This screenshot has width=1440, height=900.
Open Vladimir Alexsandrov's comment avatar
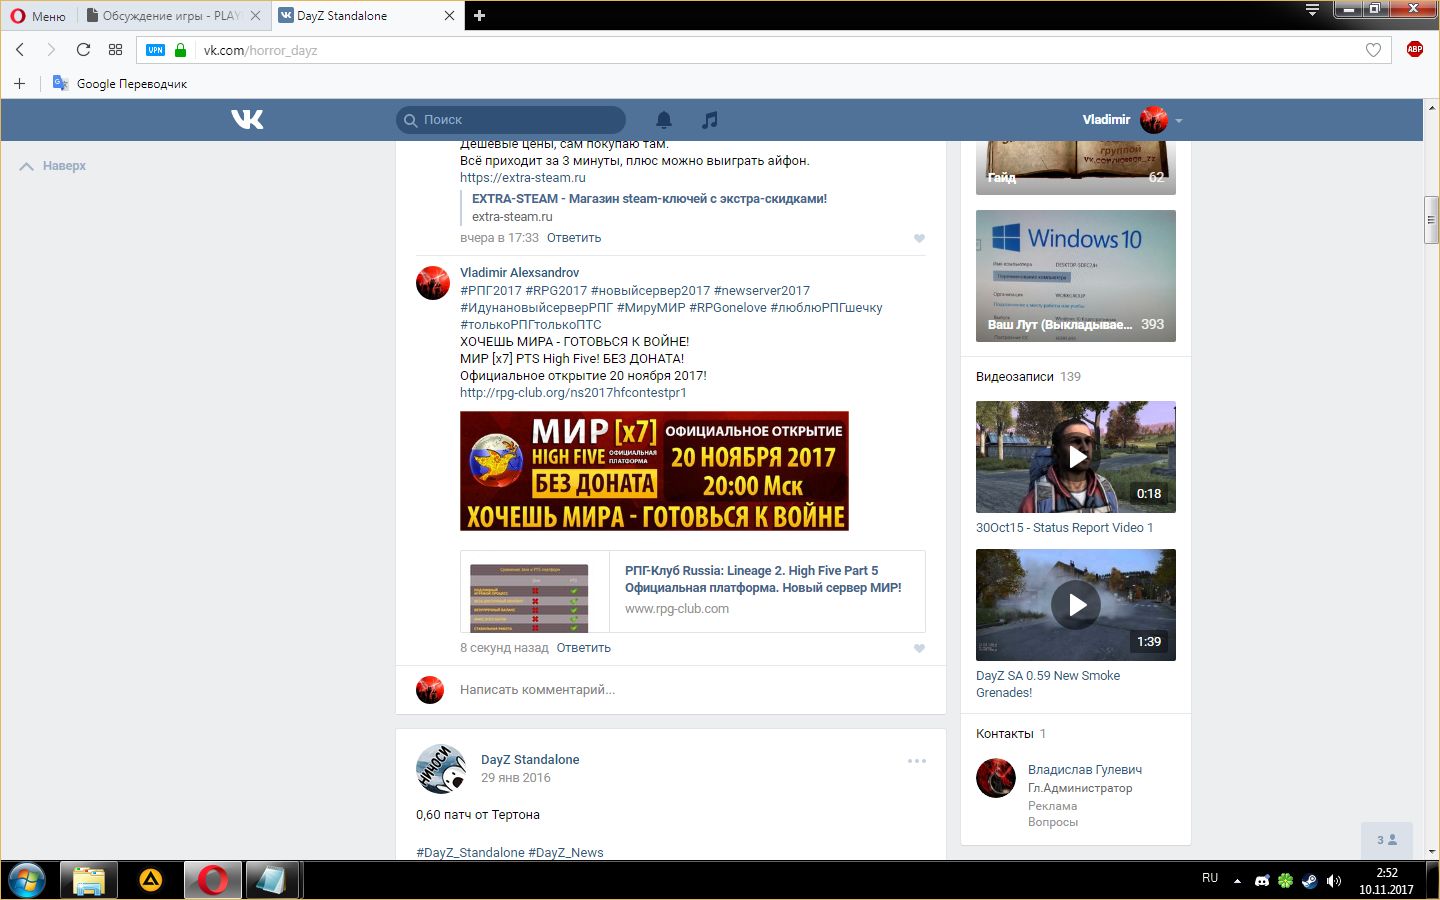[x=433, y=283]
